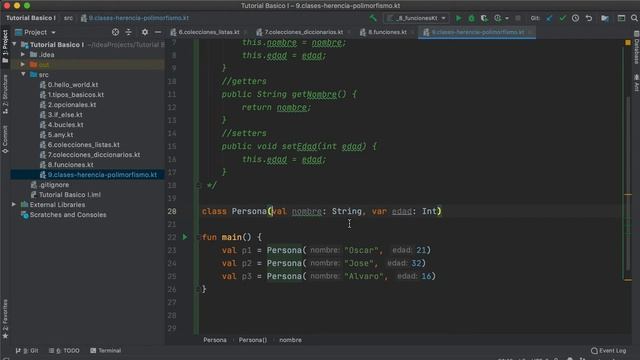640x360 pixels.
Task: Open the _8_funcionesKt run configuration dropdown
Action: tap(416, 18)
